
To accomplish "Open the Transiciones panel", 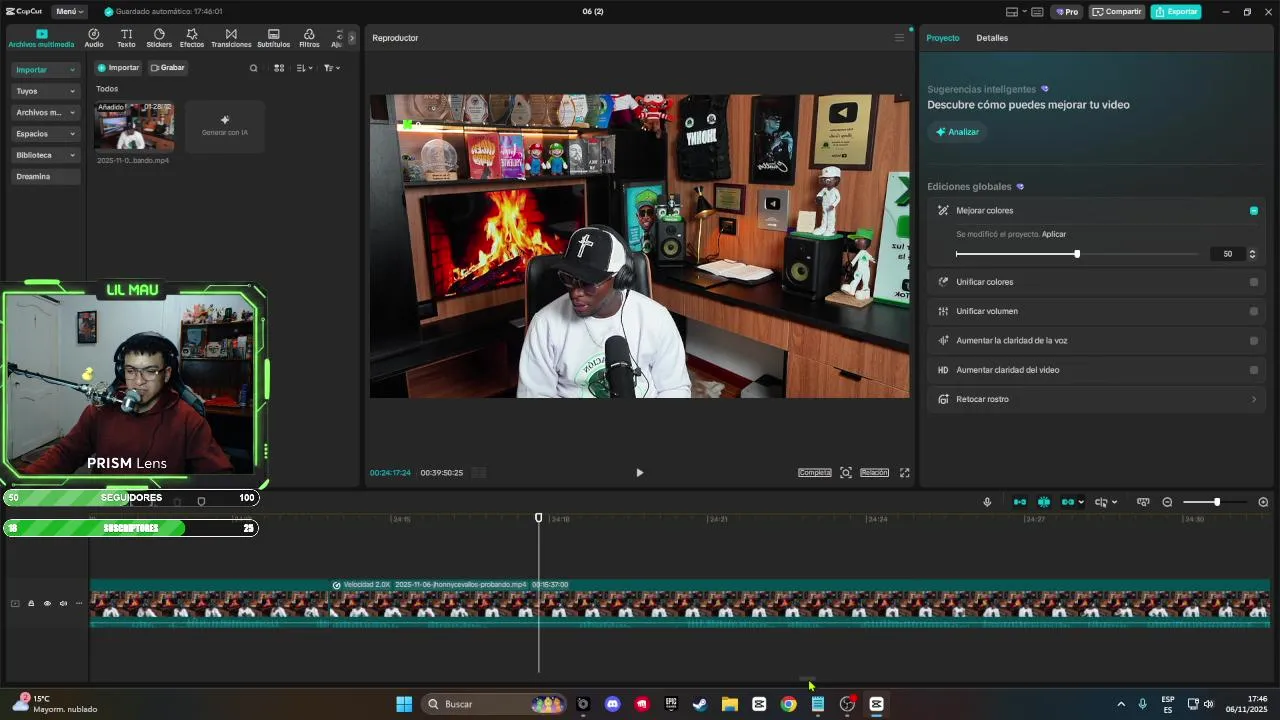I will pyautogui.click(x=231, y=38).
